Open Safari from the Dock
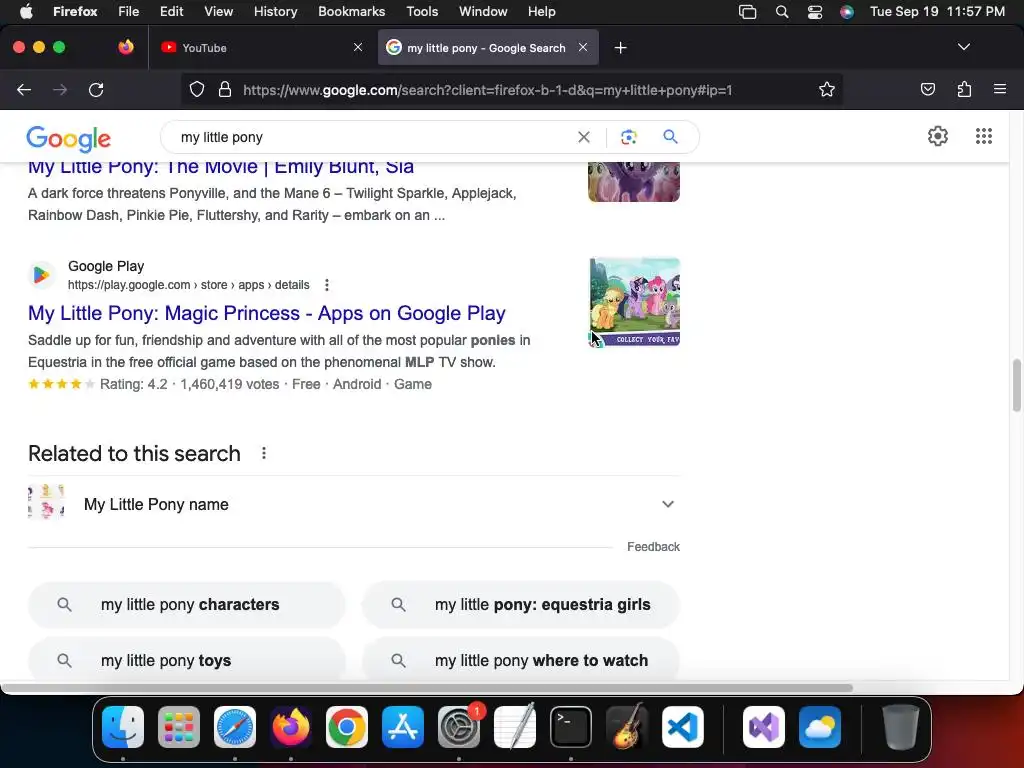 tap(235, 727)
